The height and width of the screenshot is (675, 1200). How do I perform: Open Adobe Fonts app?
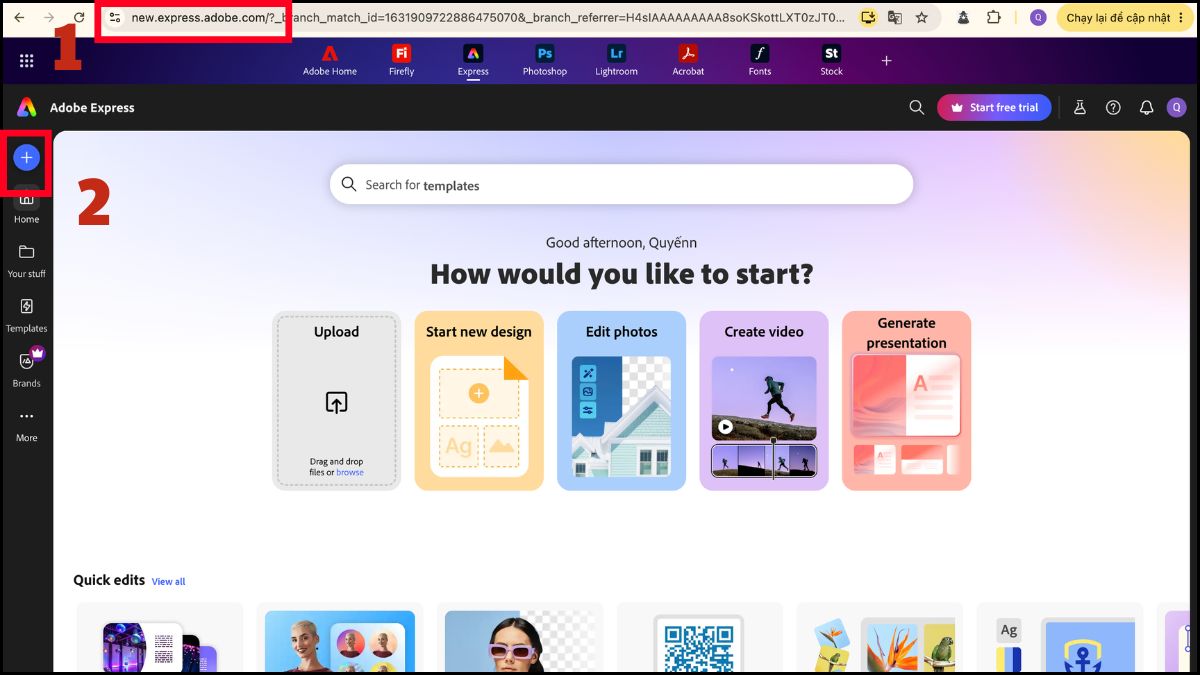pyautogui.click(x=760, y=60)
